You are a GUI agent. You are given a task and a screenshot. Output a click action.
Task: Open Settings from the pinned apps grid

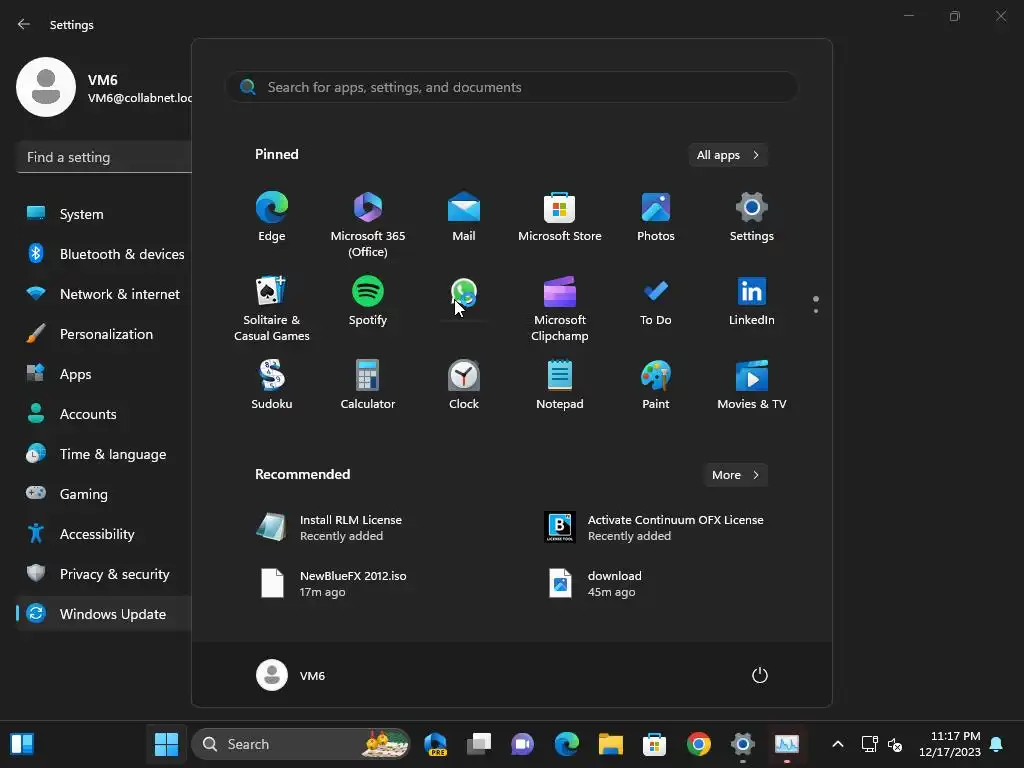[x=752, y=217]
